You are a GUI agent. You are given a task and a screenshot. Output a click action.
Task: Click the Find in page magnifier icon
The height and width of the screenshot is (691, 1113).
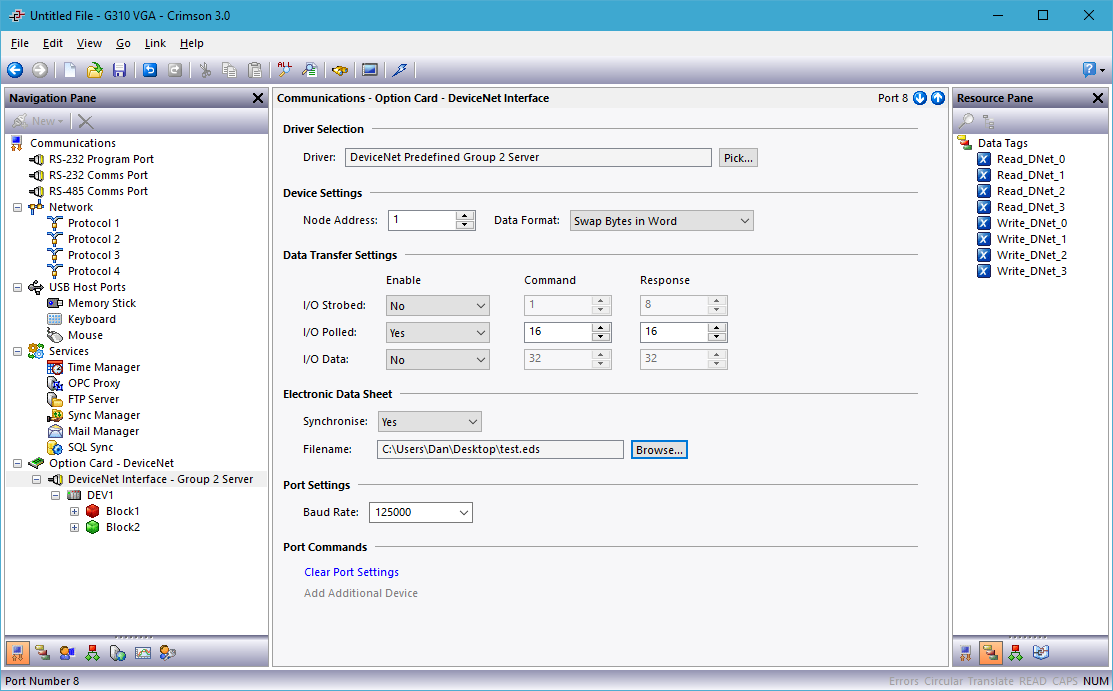309,70
